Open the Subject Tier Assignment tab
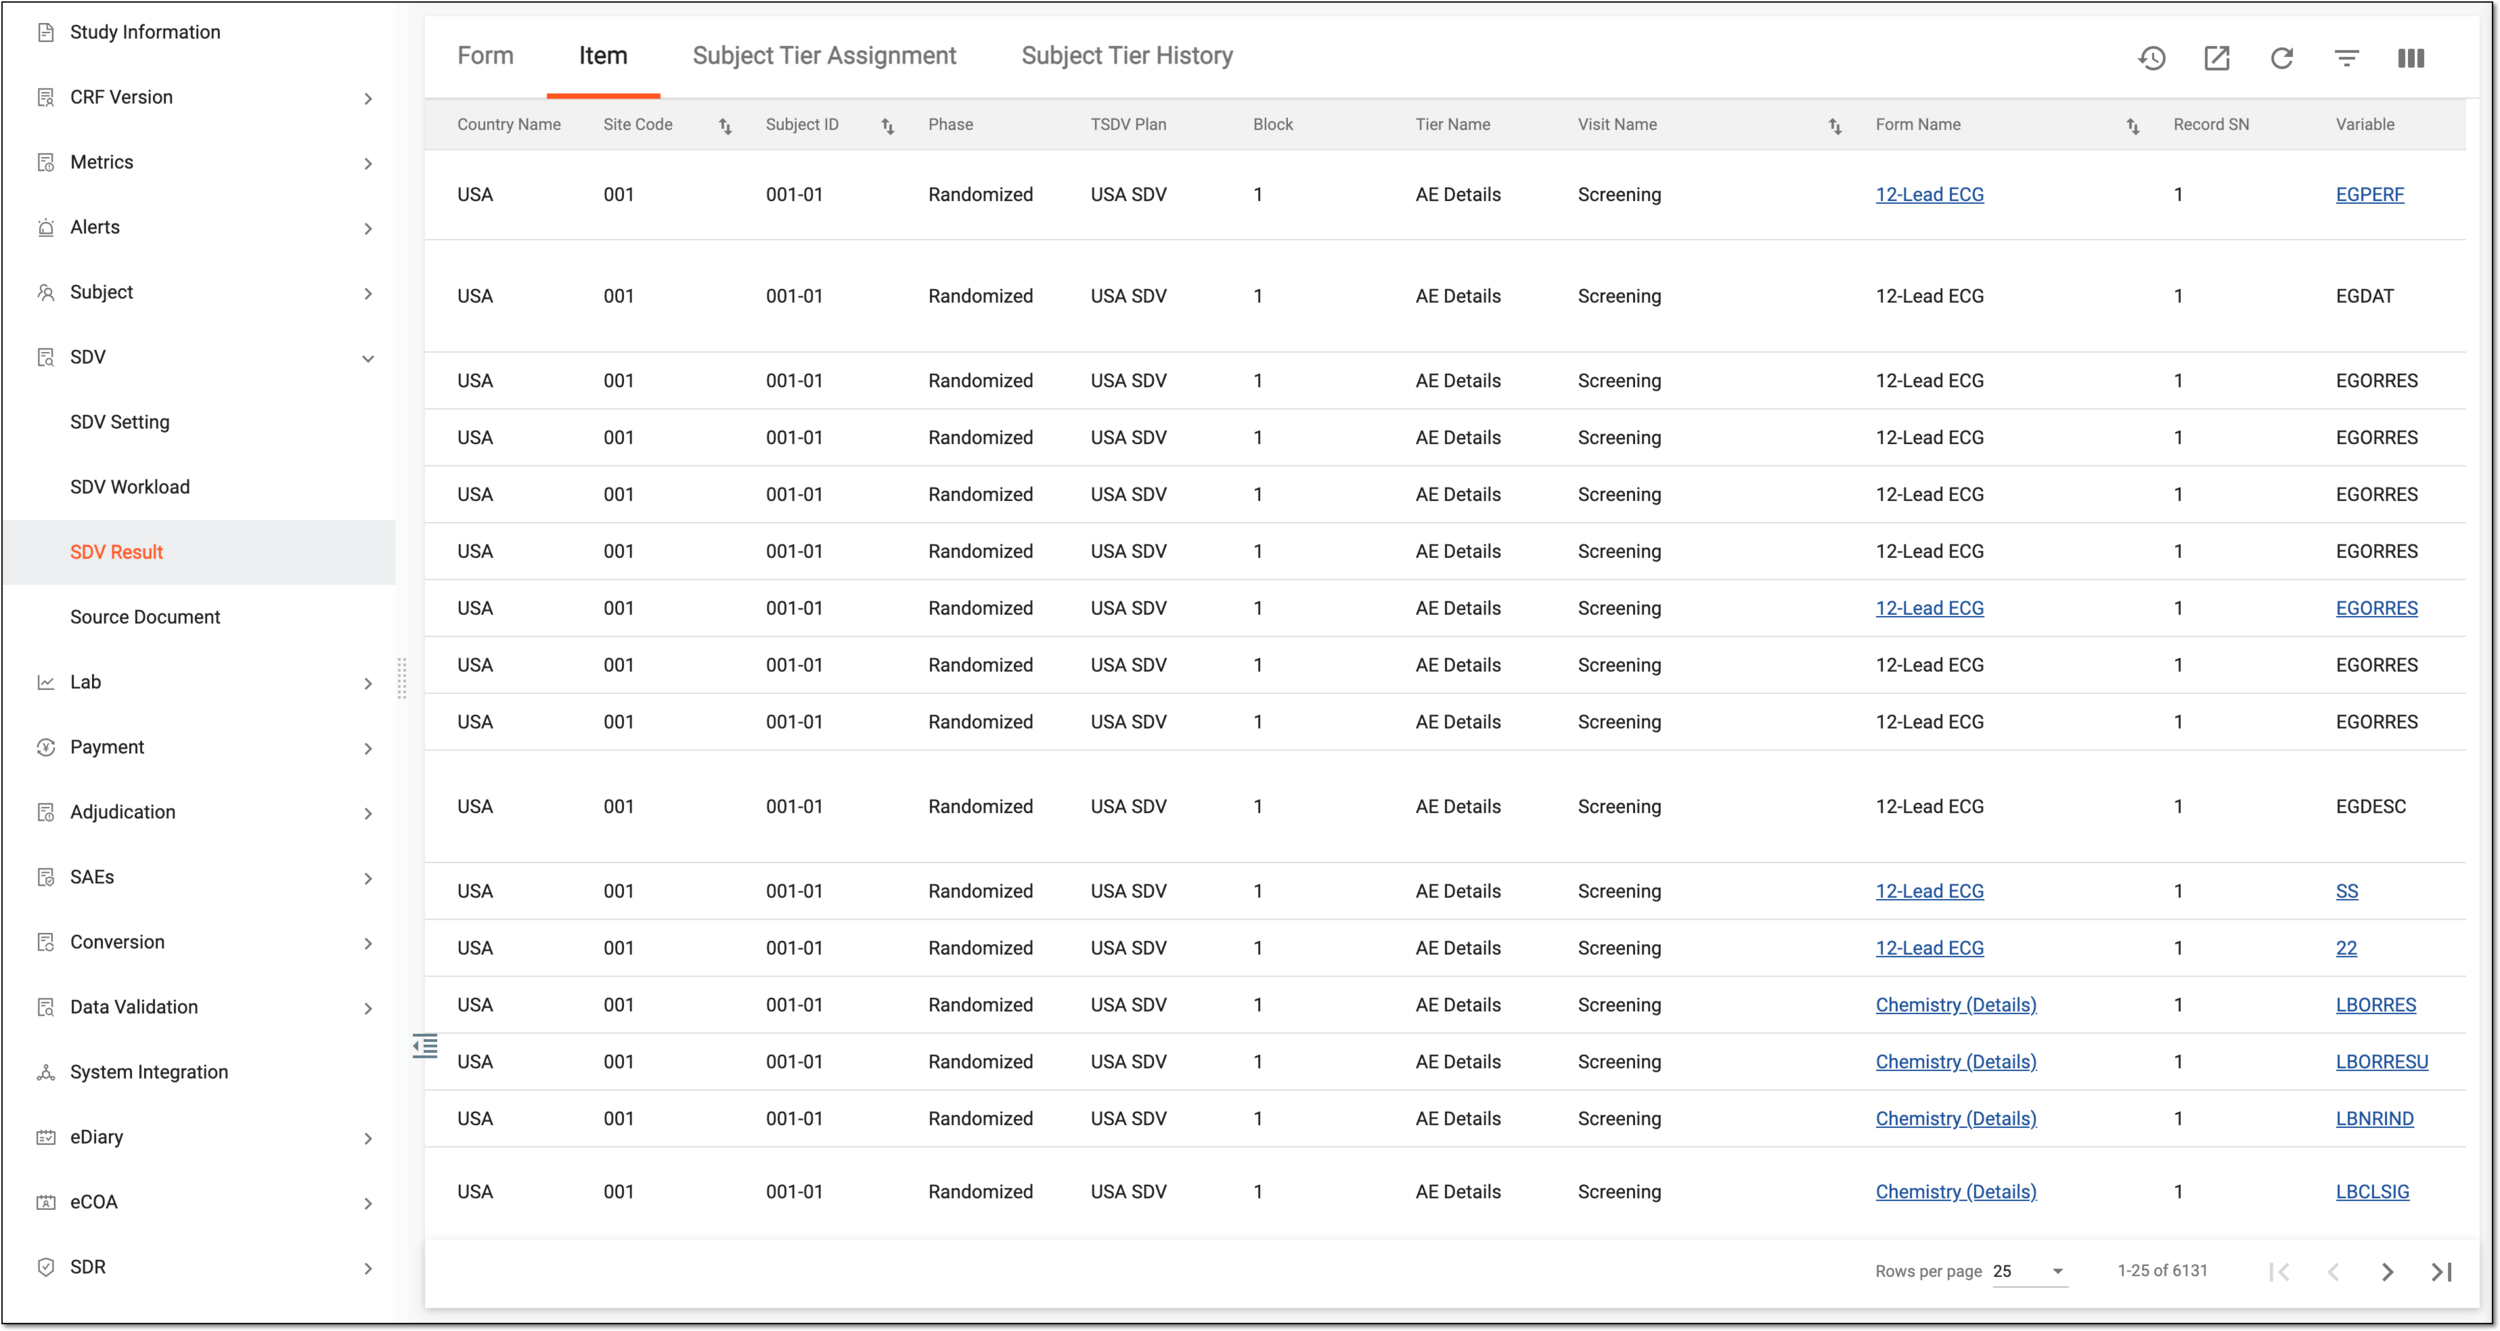 [x=824, y=56]
